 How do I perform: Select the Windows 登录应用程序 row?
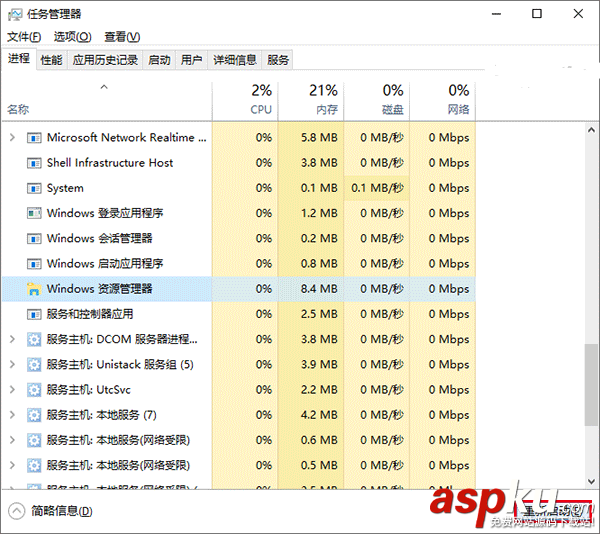(x=239, y=213)
